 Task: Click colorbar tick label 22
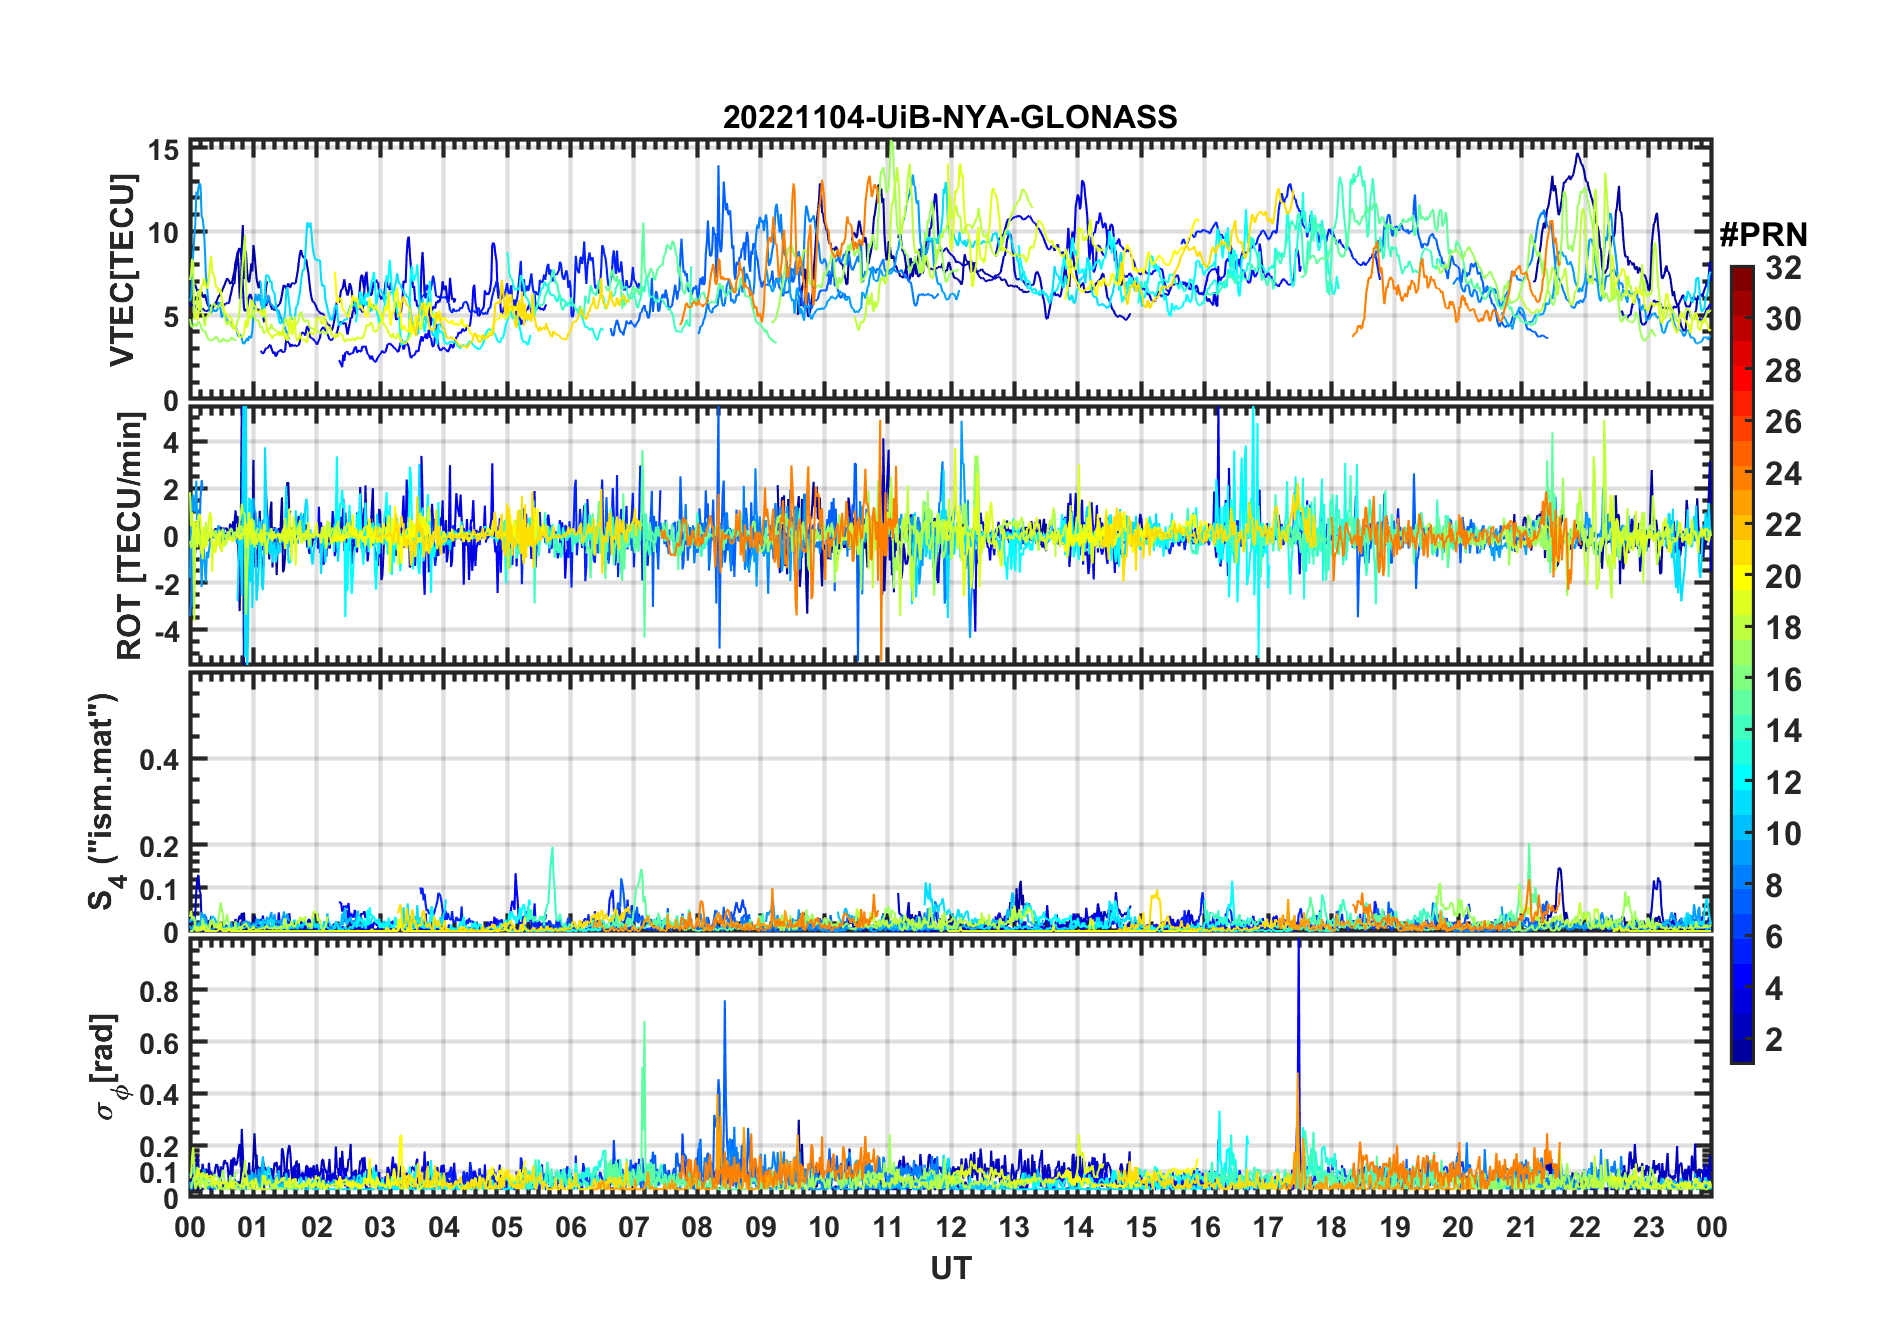[1783, 524]
